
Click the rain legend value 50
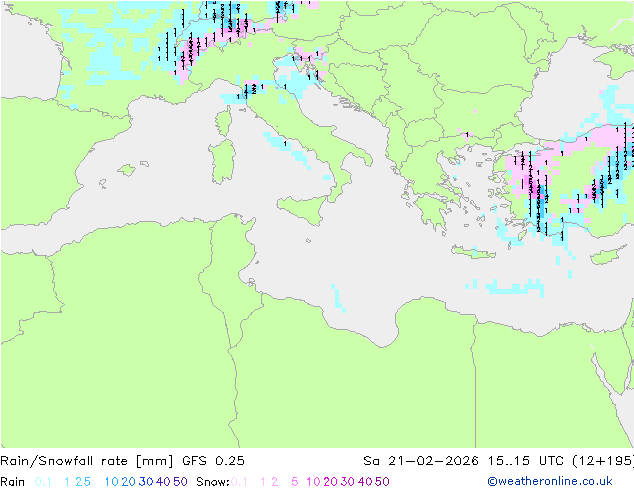click(x=180, y=482)
